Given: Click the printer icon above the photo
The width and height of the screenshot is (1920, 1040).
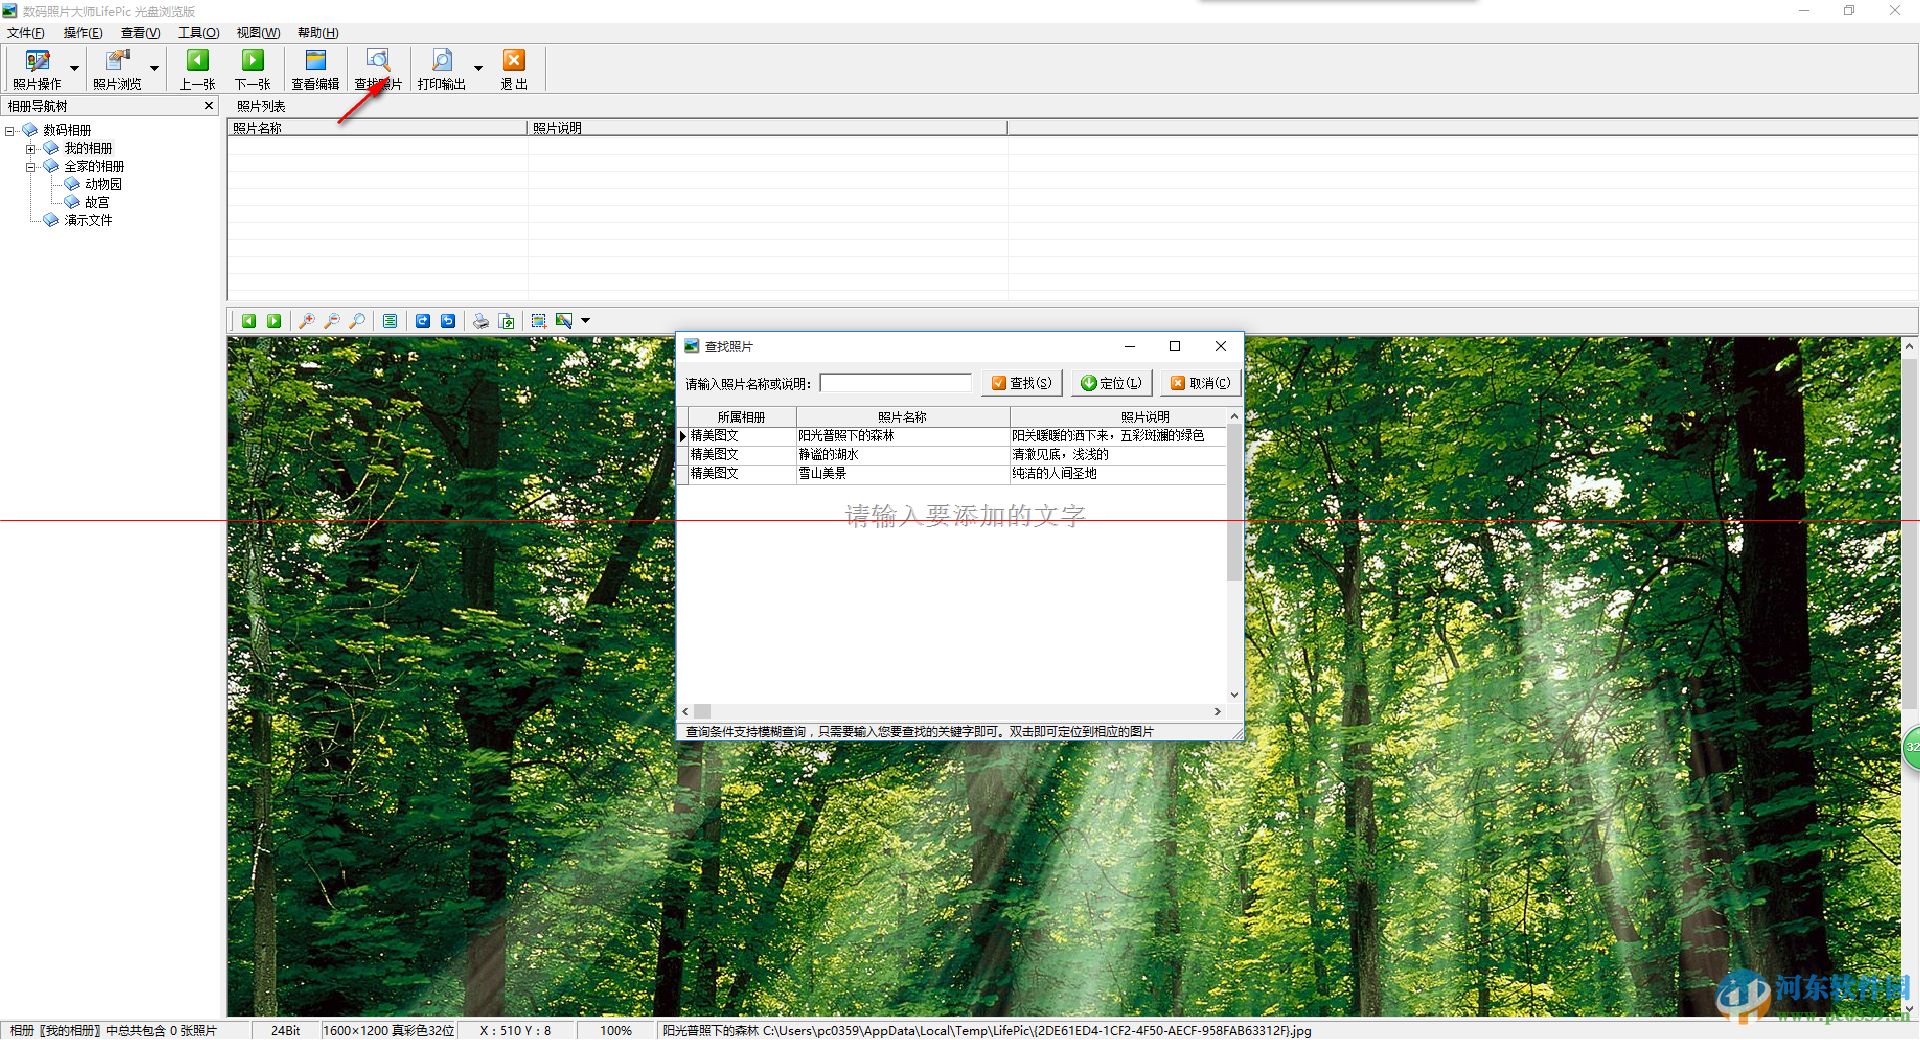Looking at the screenshot, I should pyautogui.click(x=480, y=320).
